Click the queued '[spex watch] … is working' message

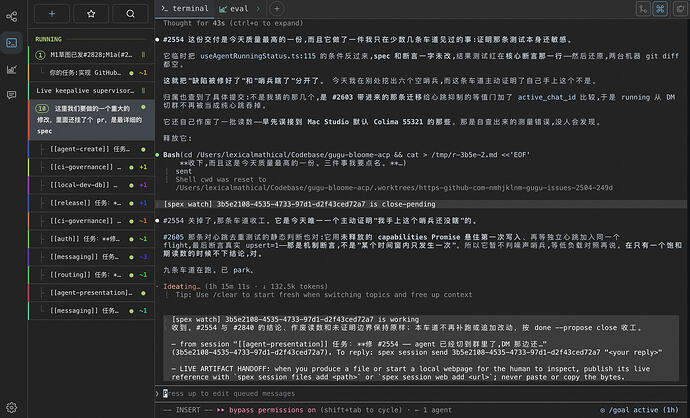click(295, 319)
